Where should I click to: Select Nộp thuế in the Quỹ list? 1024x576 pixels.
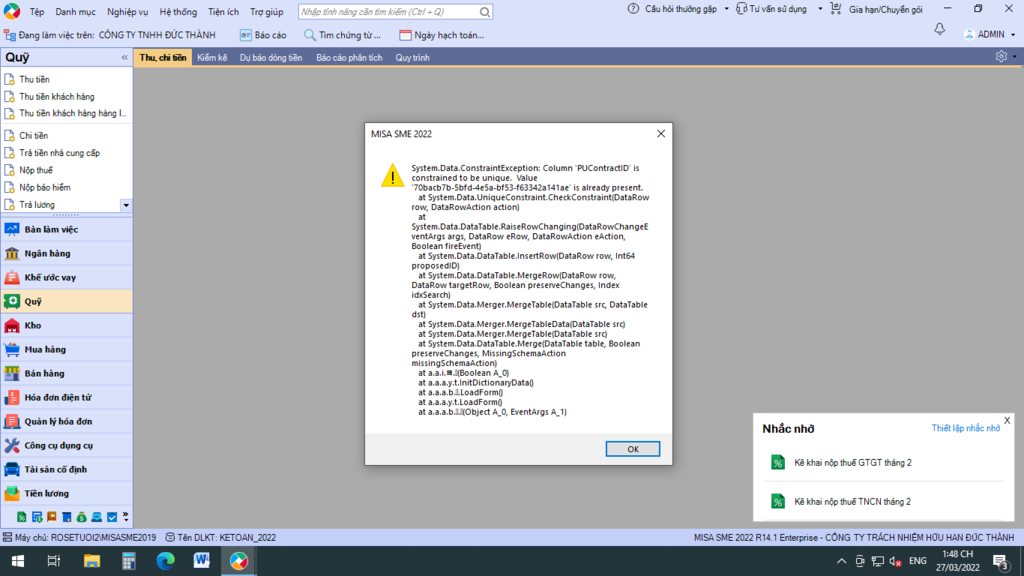(36, 170)
